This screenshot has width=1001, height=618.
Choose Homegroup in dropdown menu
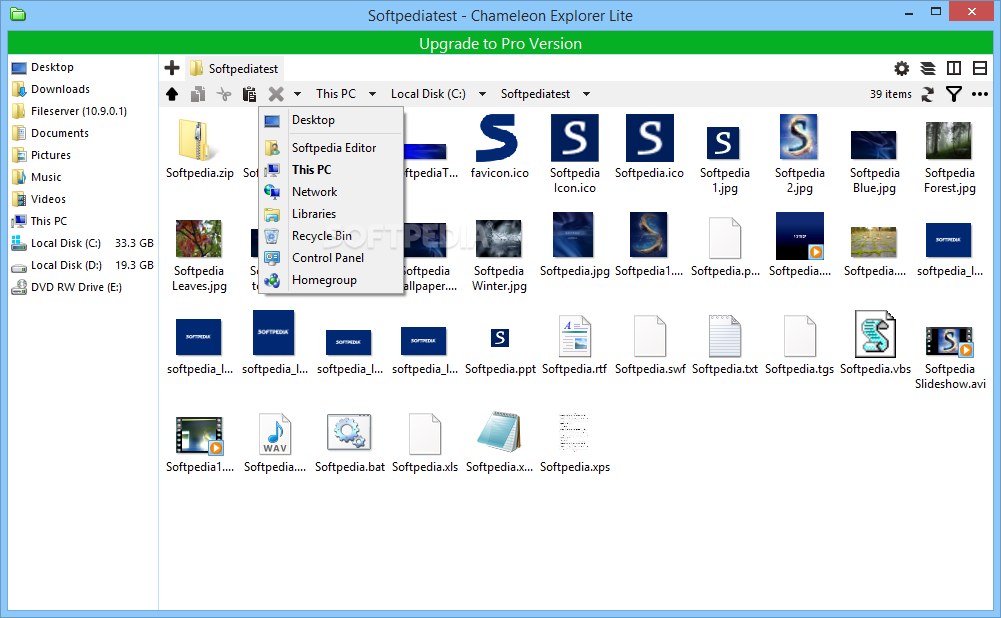(331, 280)
